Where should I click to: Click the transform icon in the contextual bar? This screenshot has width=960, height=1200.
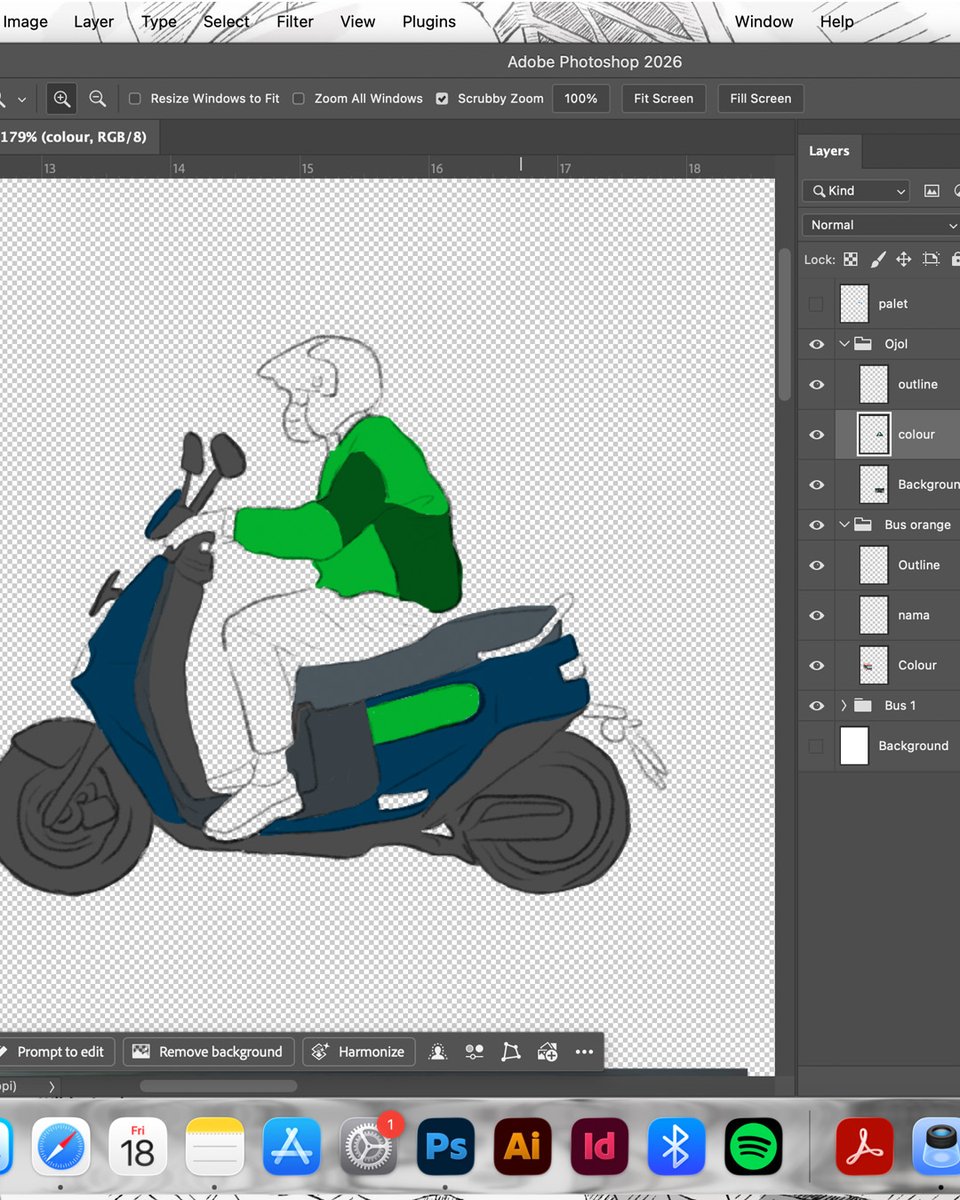pos(511,1051)
